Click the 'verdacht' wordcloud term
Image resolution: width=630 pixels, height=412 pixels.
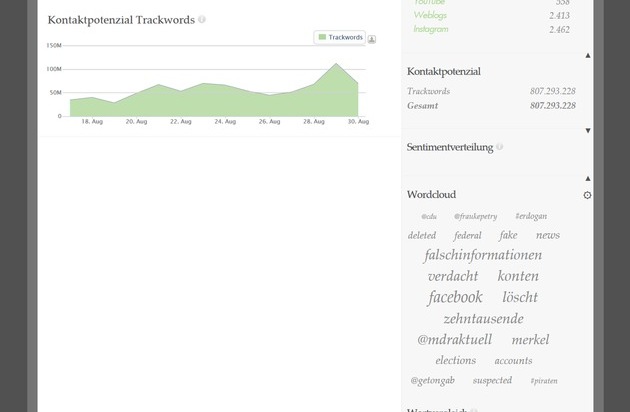coord(453,276)
